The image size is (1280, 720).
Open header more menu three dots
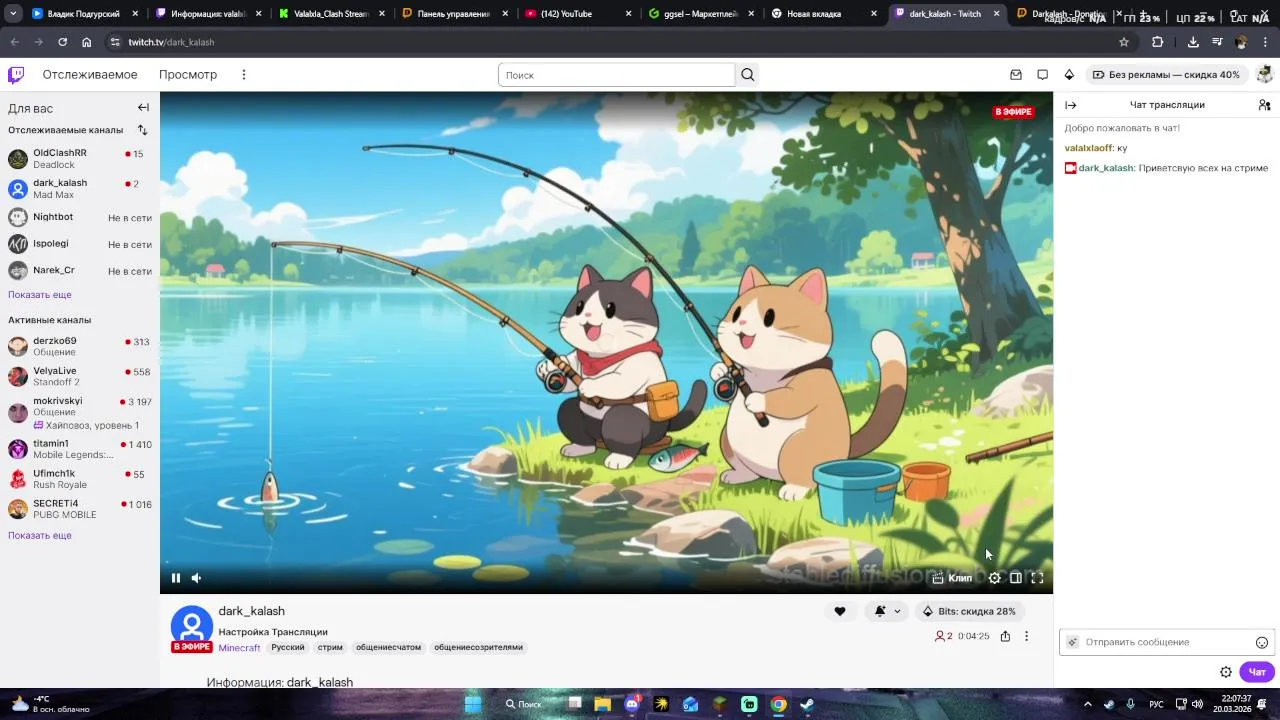(x=243, y=75)
